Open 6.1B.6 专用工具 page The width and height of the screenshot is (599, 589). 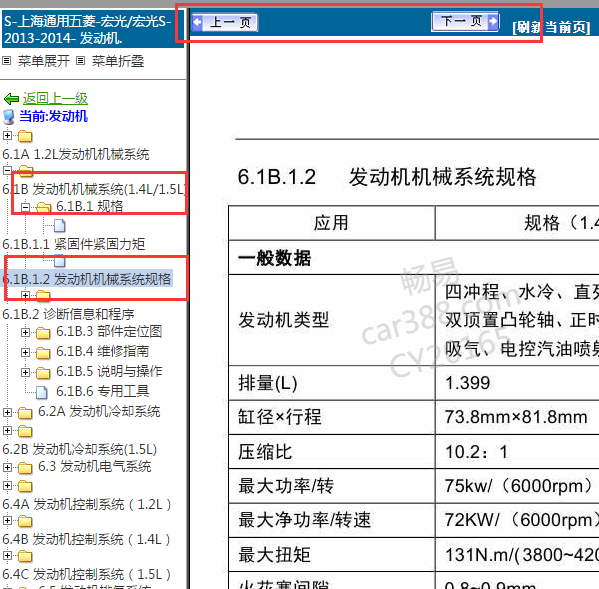click(102, 391)
